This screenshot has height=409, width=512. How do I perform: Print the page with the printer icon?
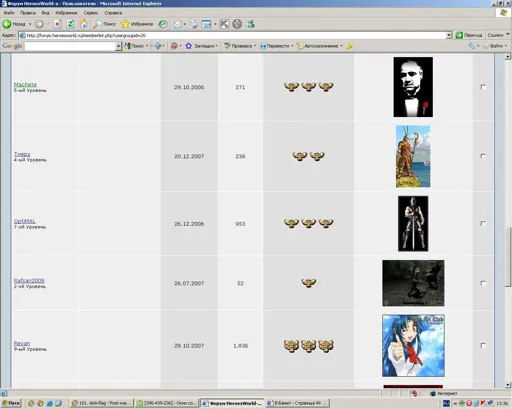194,24
